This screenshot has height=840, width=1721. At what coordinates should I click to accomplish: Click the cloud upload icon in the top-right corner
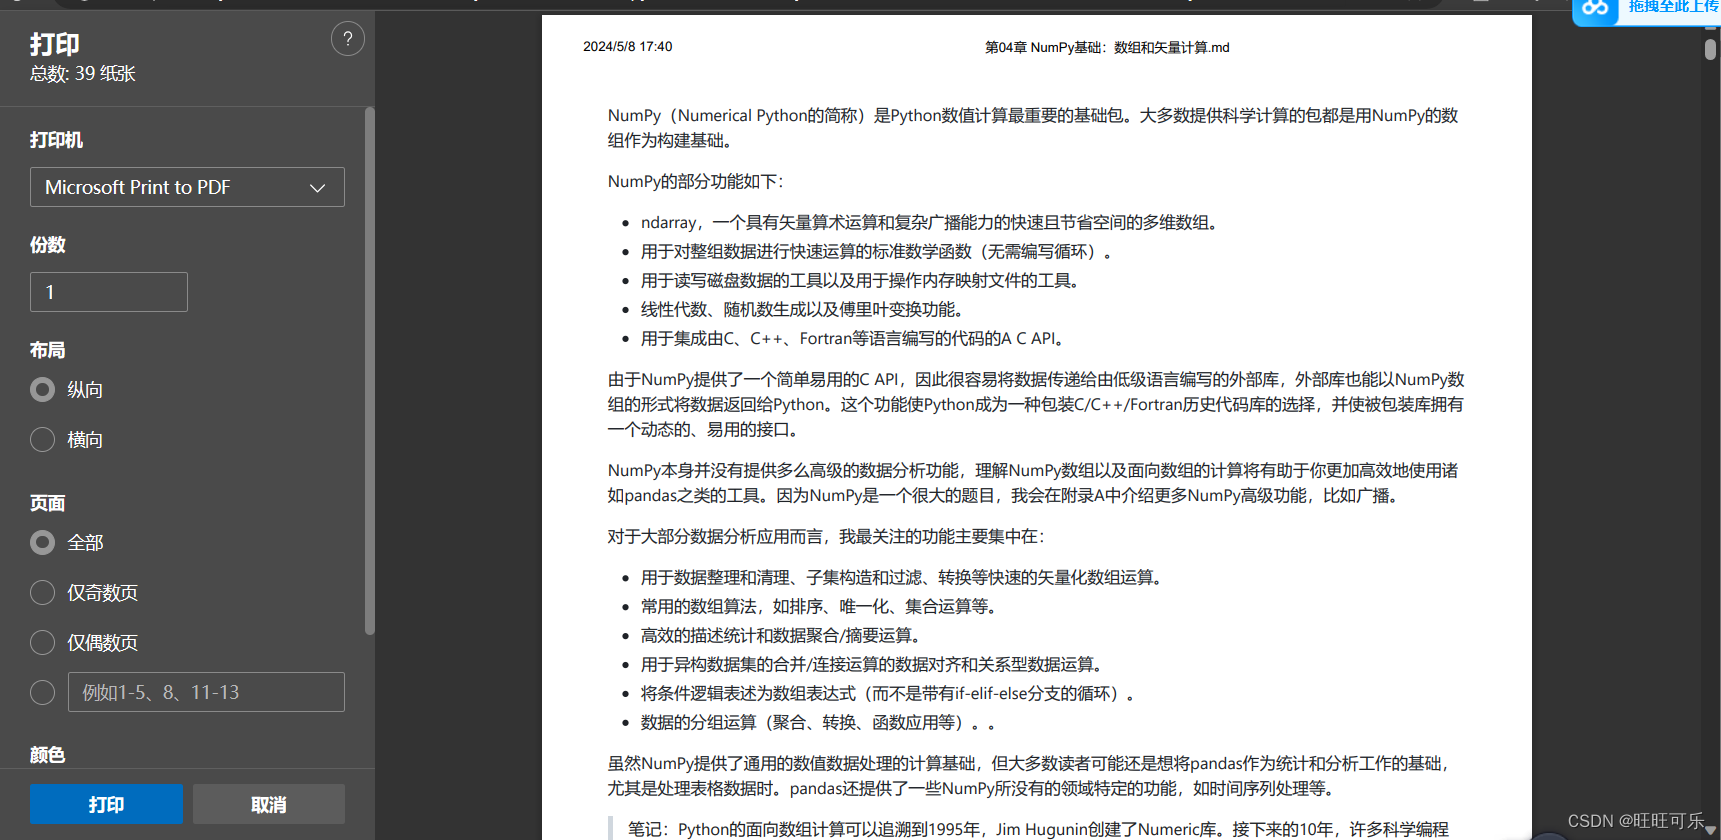(x=1595, y=9)
